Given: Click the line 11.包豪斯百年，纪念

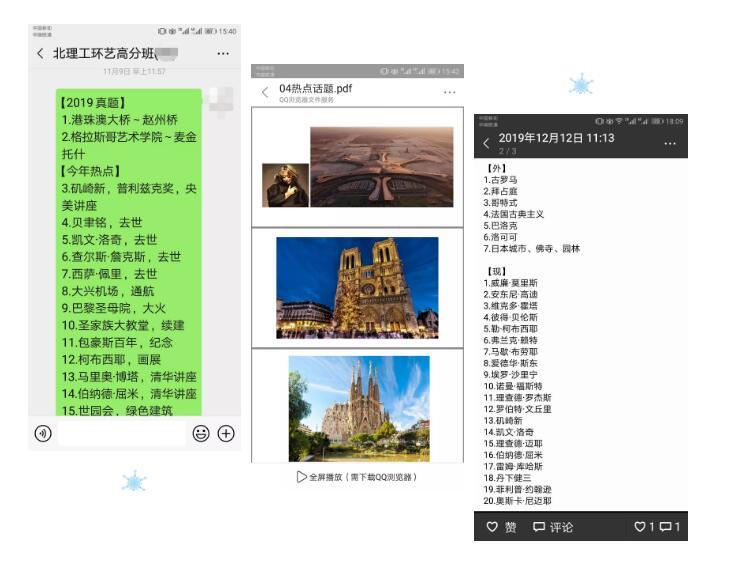Looking at the screenshot, I should (x=117, y=343).
